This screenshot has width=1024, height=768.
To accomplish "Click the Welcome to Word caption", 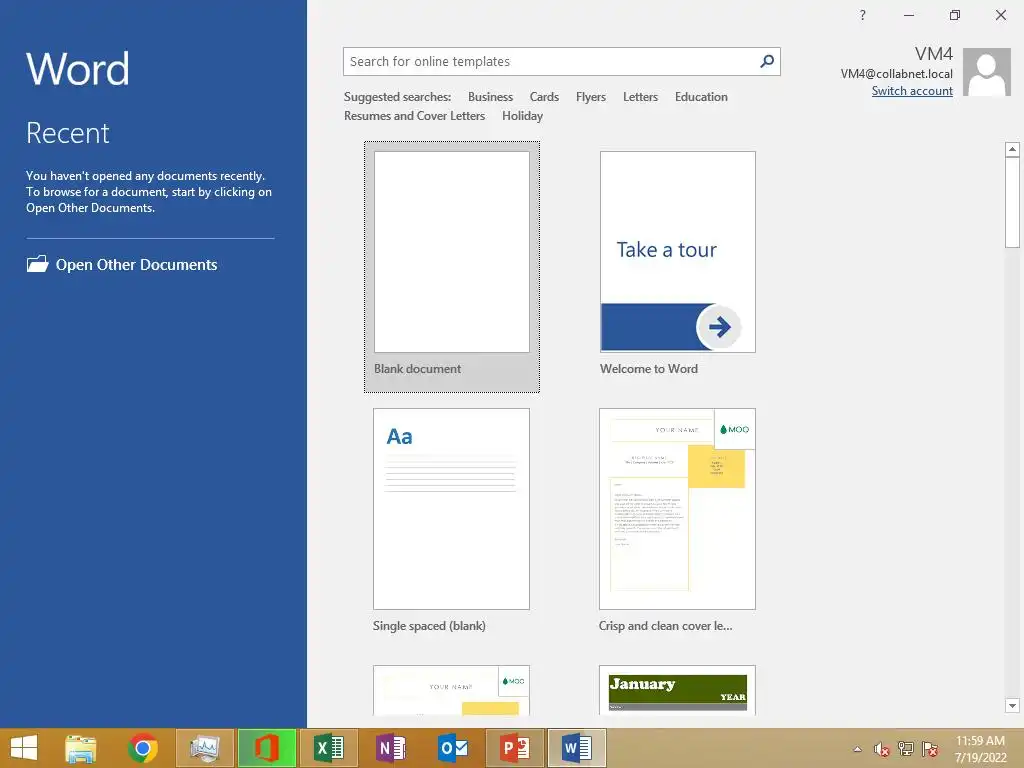I will click(648, 368).
